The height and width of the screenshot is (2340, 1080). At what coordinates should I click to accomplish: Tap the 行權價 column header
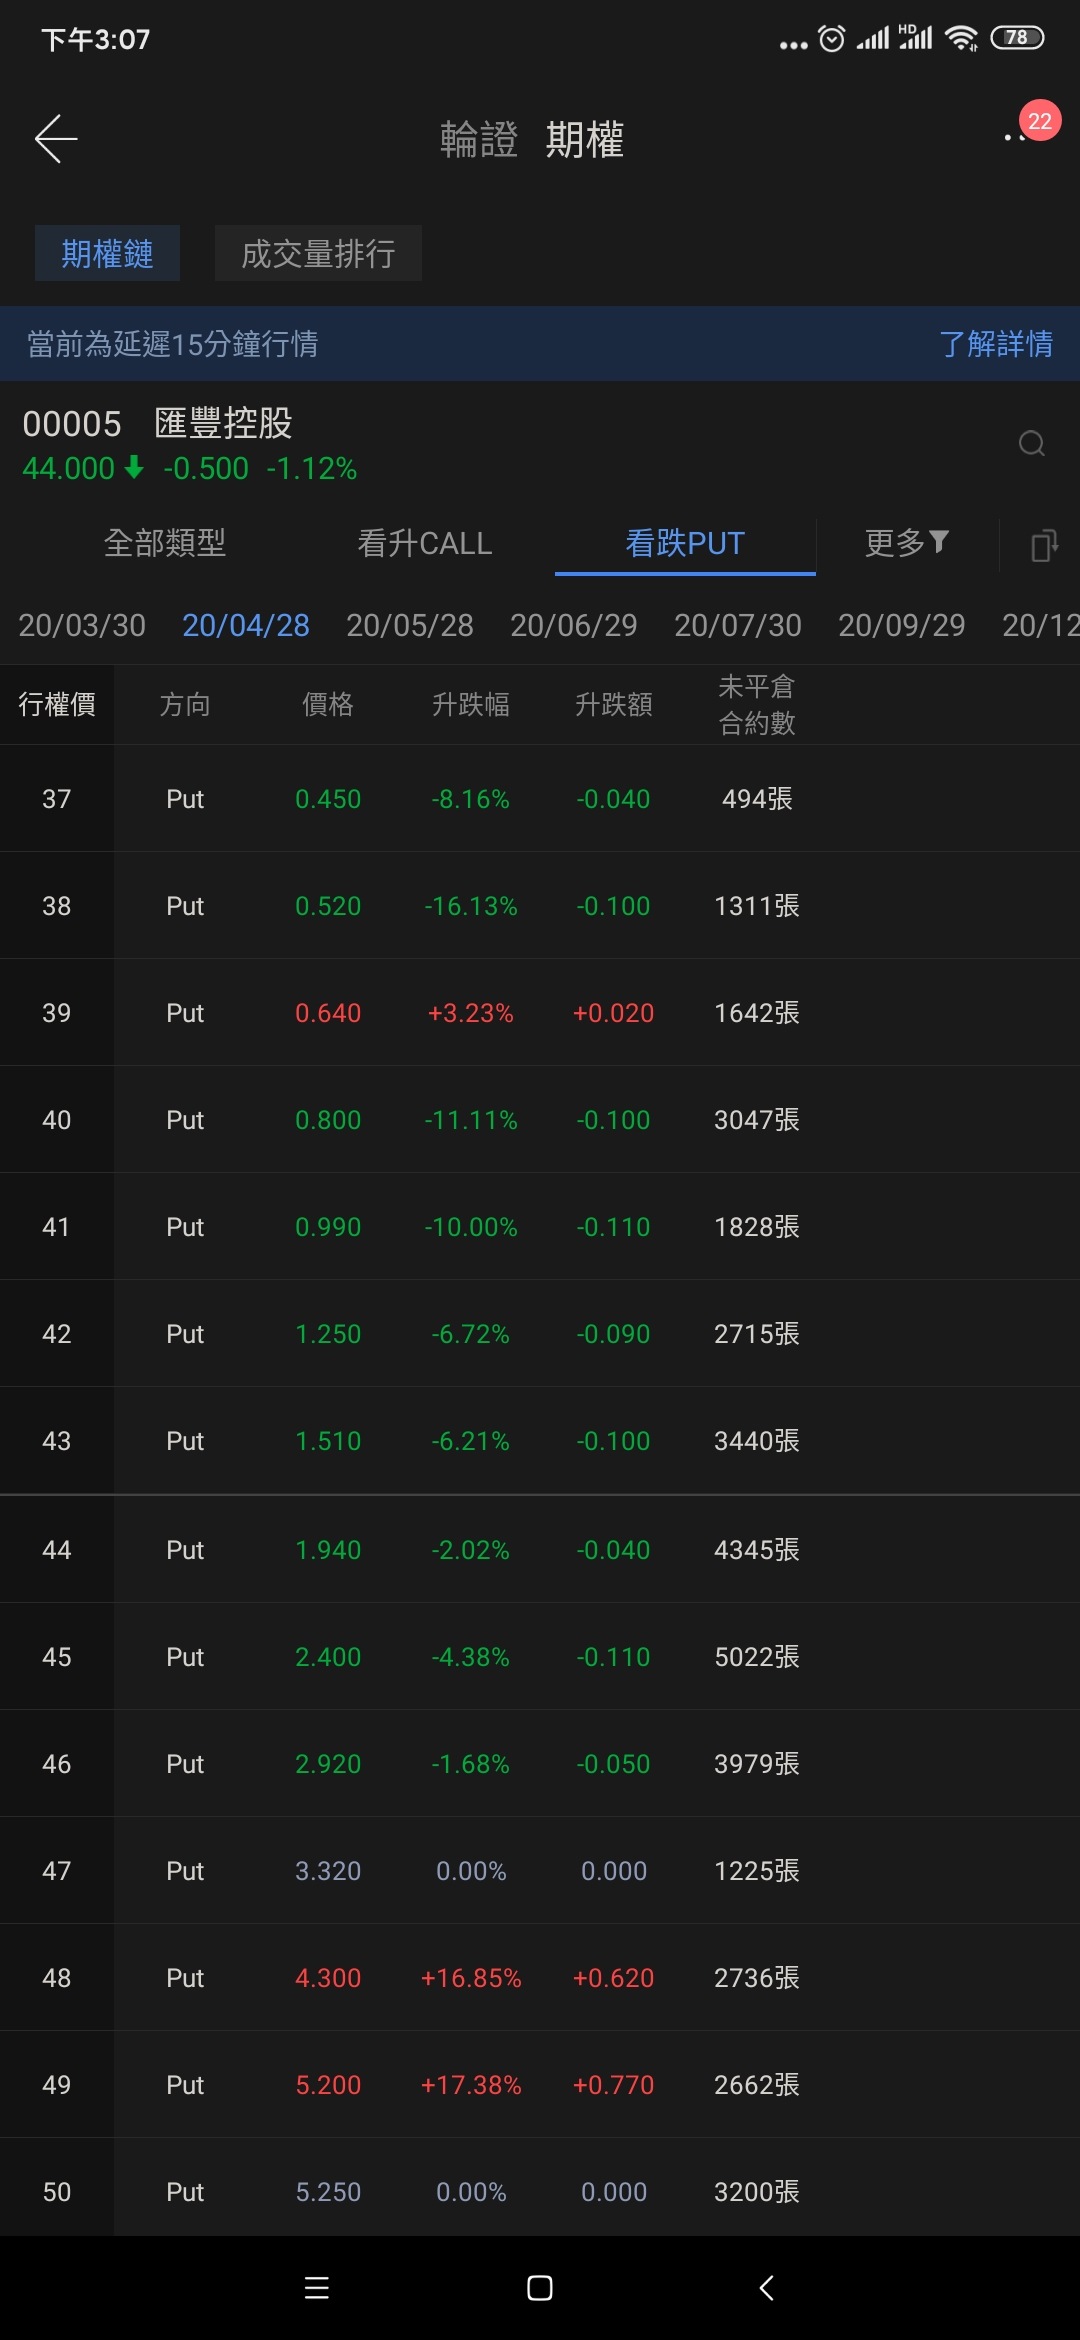[x=57, y=704]
